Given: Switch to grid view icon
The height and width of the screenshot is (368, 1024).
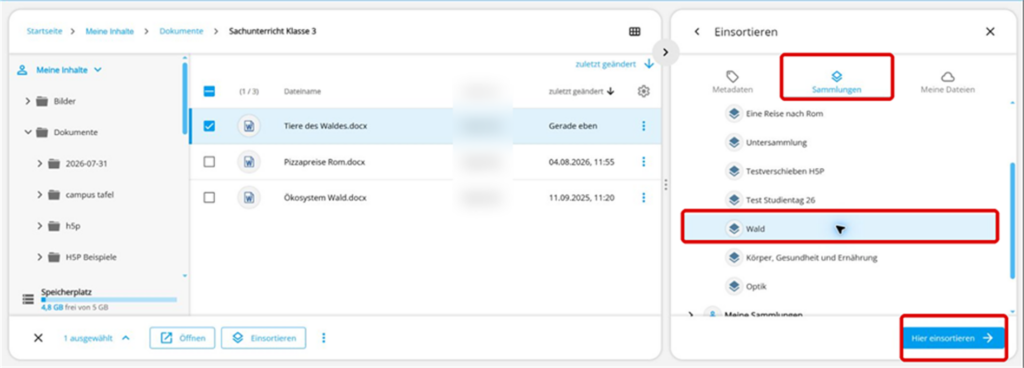Looking at the screenshot, I should tap(634, 31).
